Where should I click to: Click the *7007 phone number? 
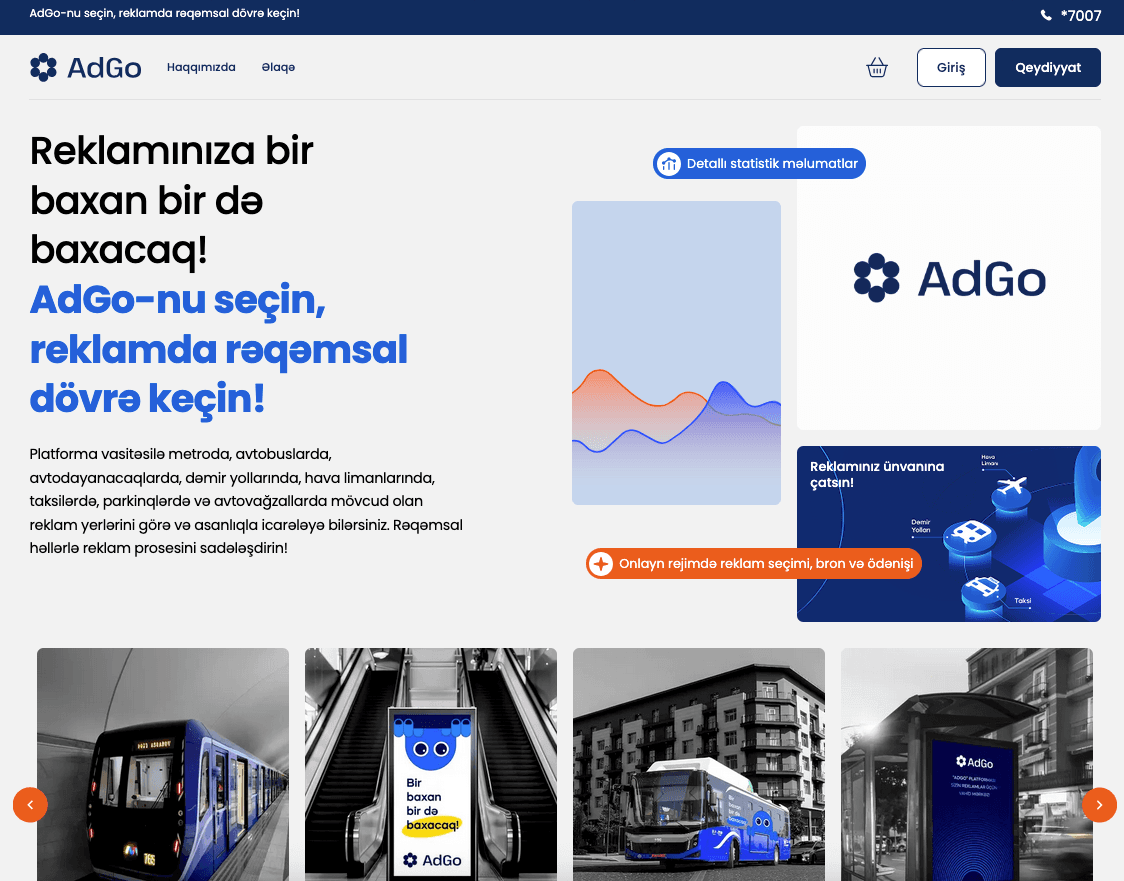point(1081,15)
